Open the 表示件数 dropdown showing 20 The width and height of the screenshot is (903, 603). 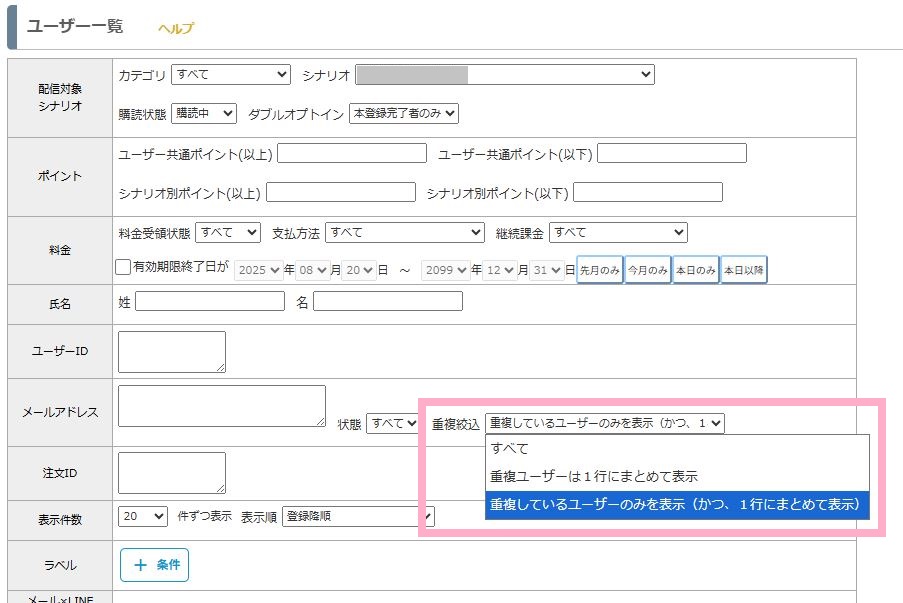(143, 516)
